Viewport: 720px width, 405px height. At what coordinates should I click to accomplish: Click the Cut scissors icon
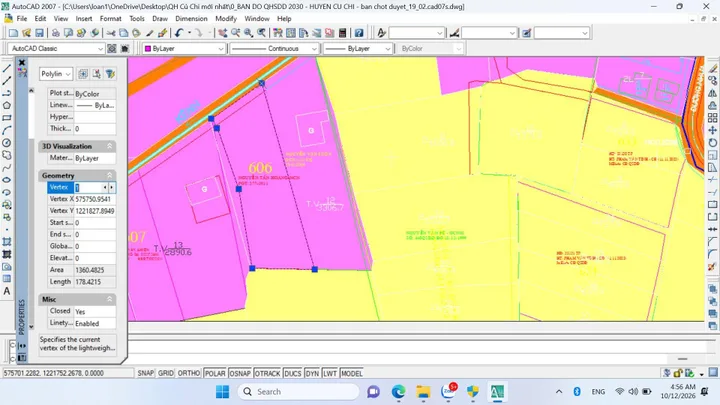[x=111, y=33]
